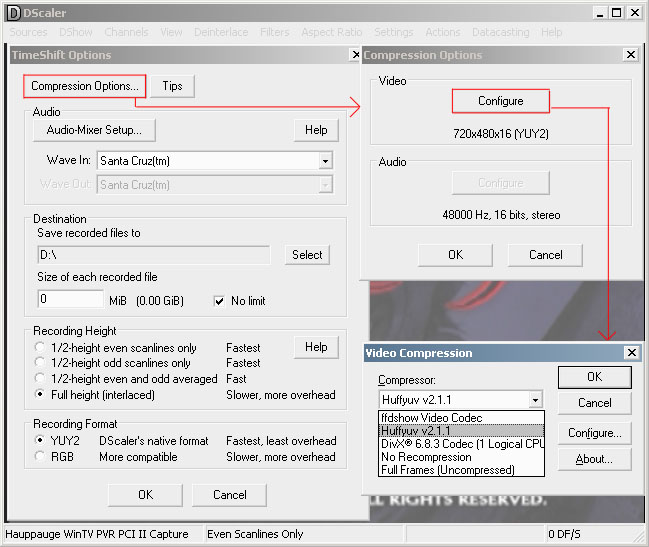
Task: Select Full Frames (Uncompressed) entry
Action: point(461,470)
